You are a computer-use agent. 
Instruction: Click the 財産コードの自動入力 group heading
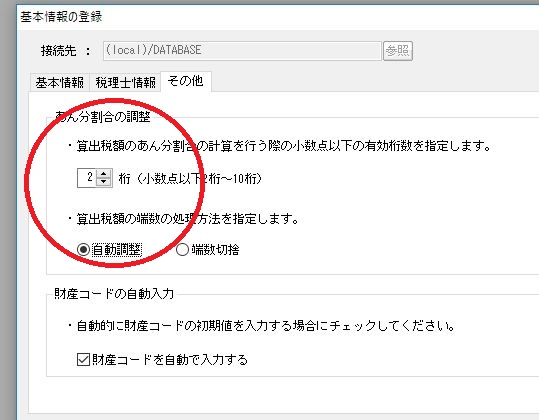pos(114,294)
